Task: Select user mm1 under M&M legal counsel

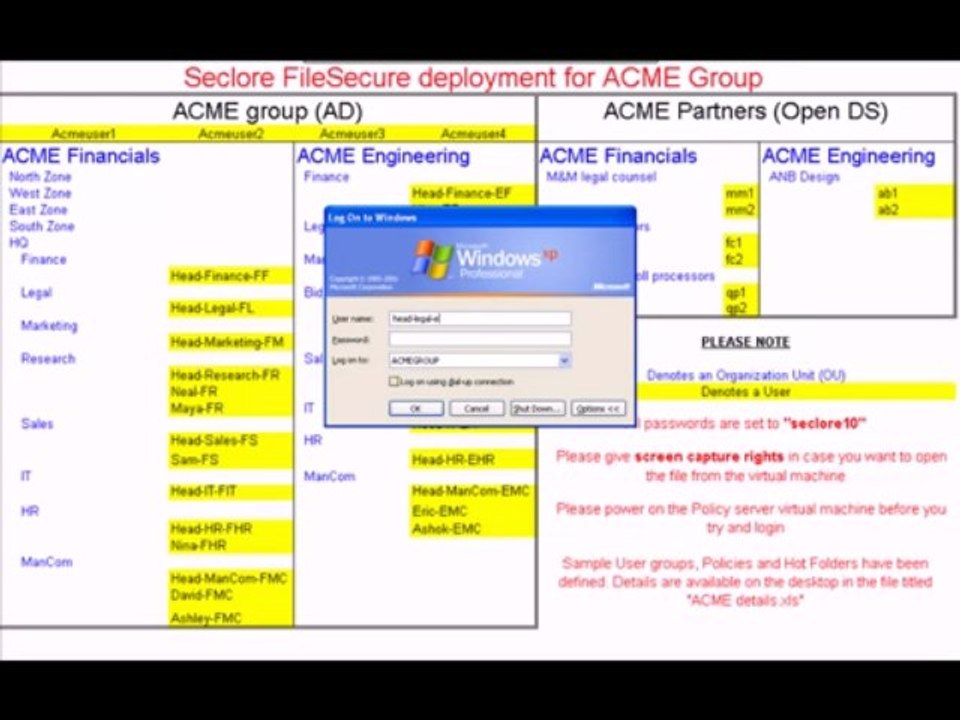Action: pyautogui.click(x=739, y=193)
